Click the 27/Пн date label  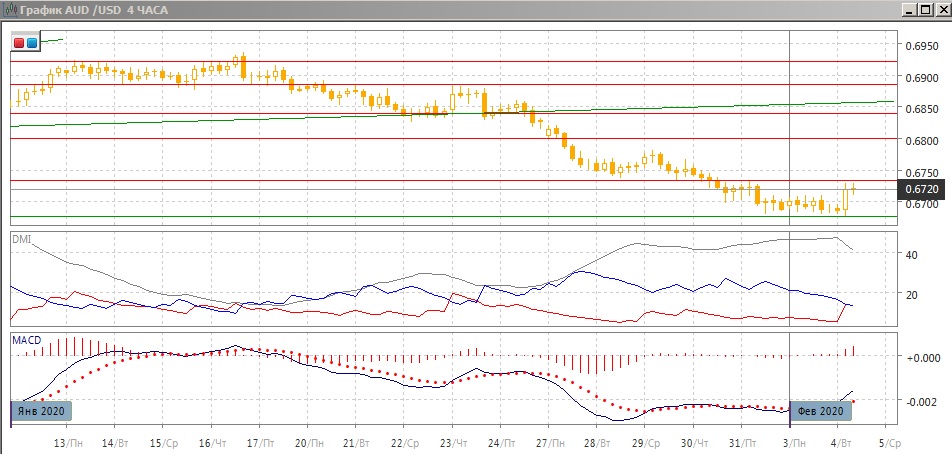click(x=548, y=441)
